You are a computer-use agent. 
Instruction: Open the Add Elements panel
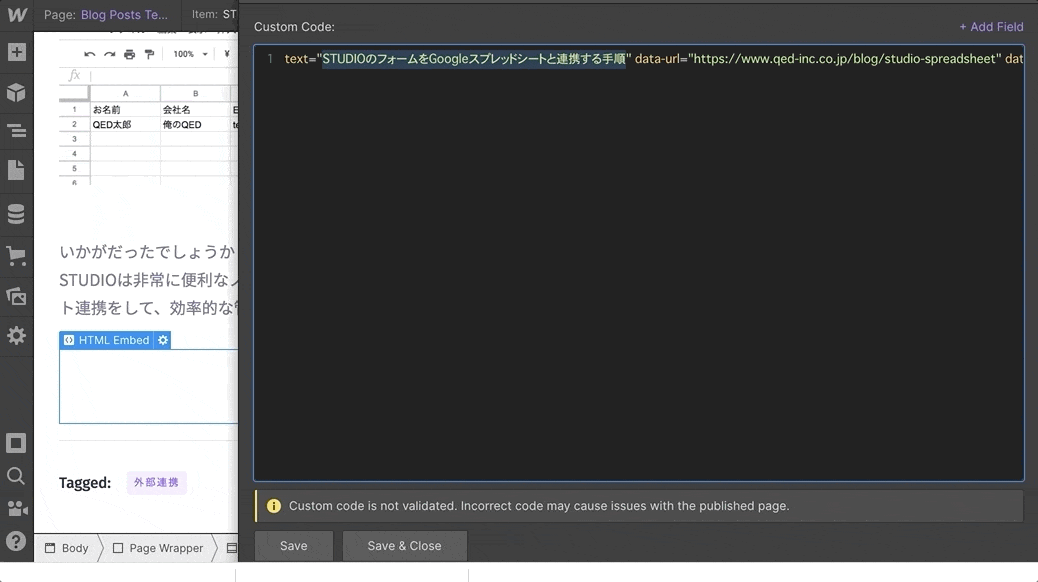coord(17,52)
